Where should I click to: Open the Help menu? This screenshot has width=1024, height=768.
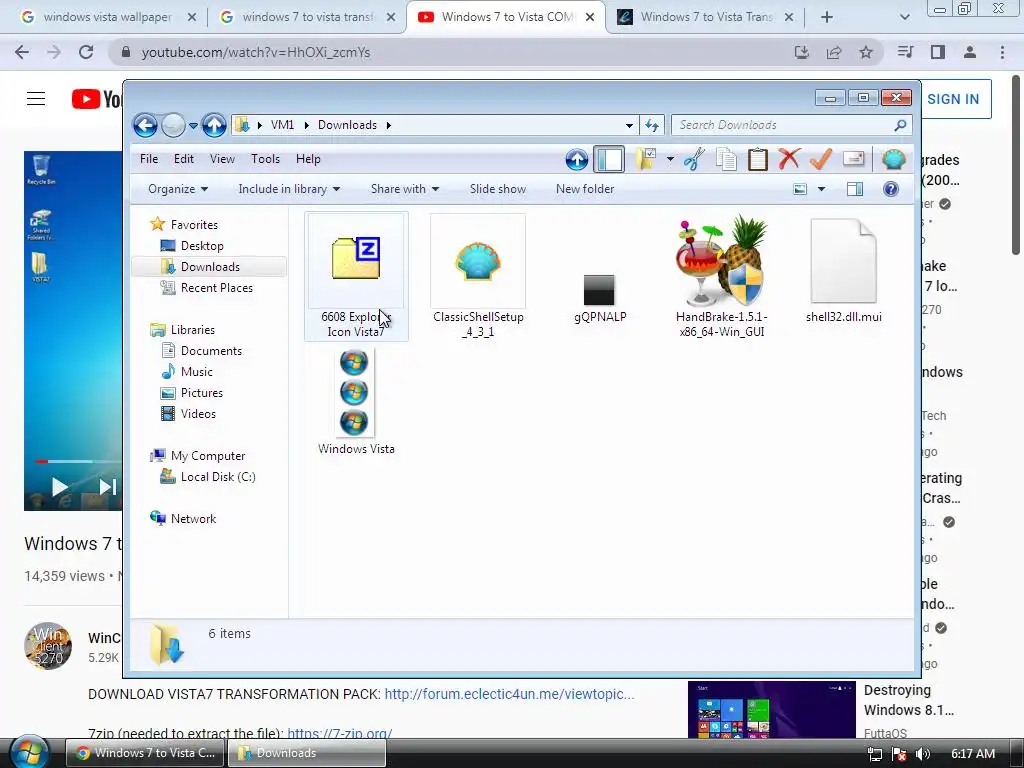pos(308,159)
